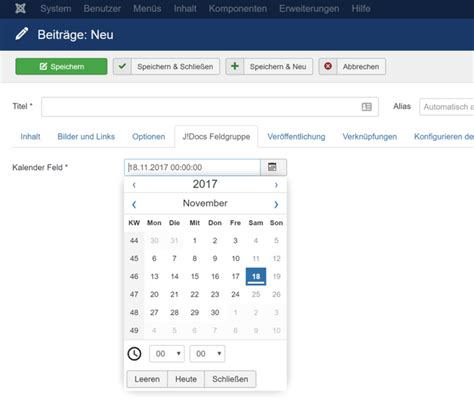Open the minutes dropdown
Viewport: 474px width, 406px height.
(x=207, y=354)
